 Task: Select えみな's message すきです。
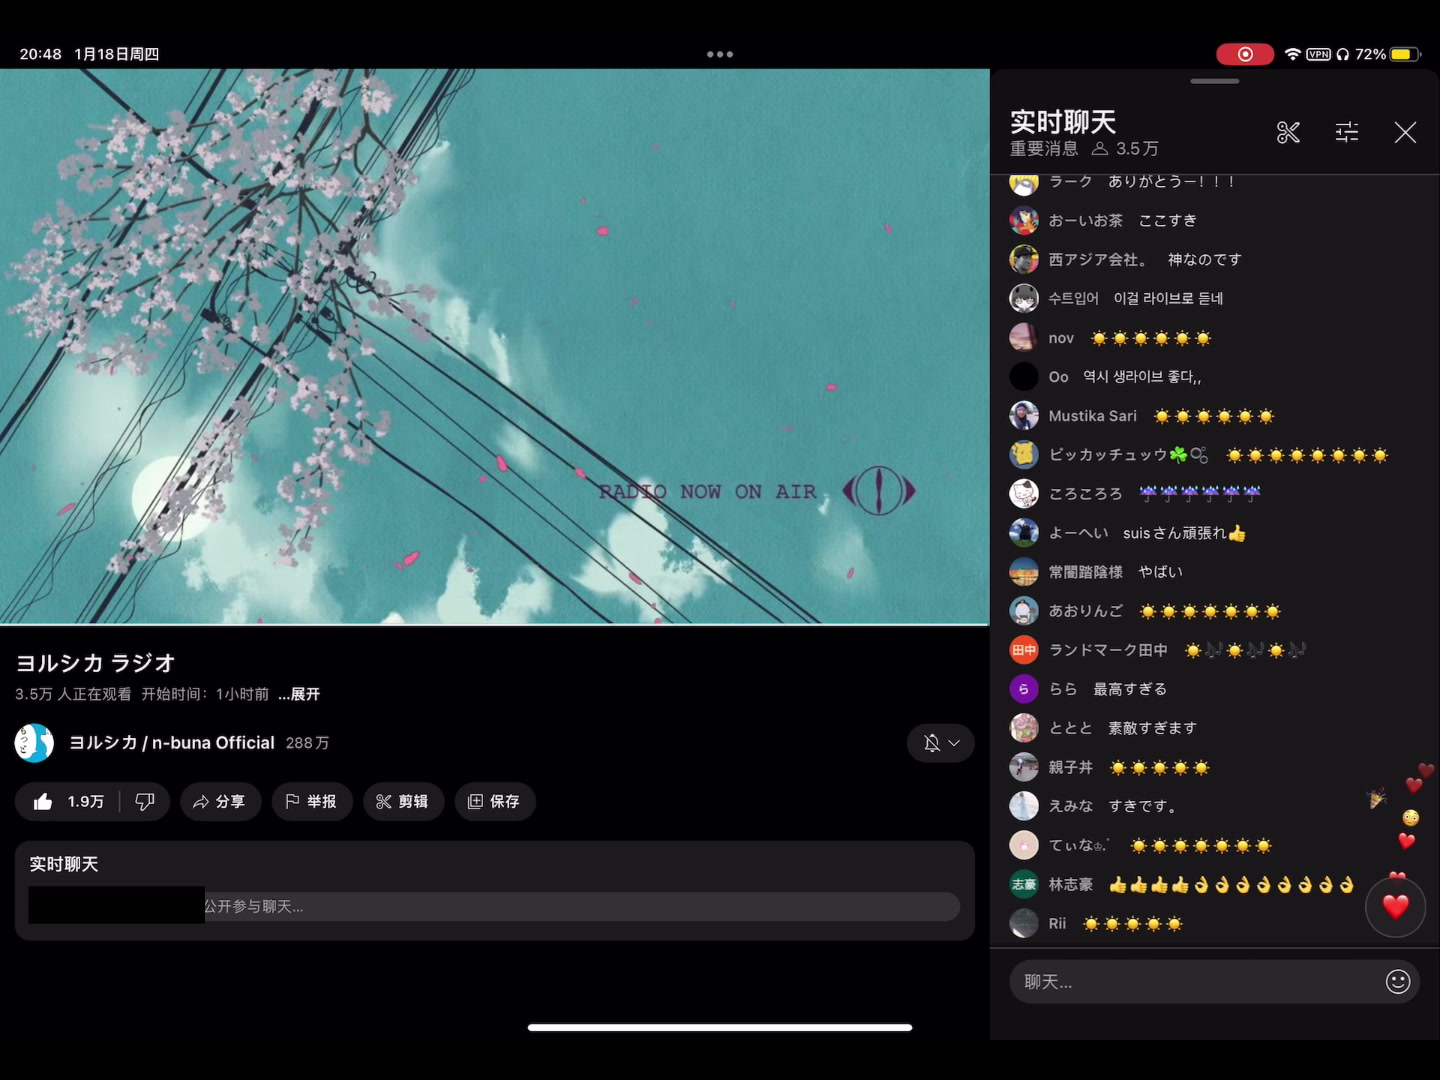(1143, 806)
